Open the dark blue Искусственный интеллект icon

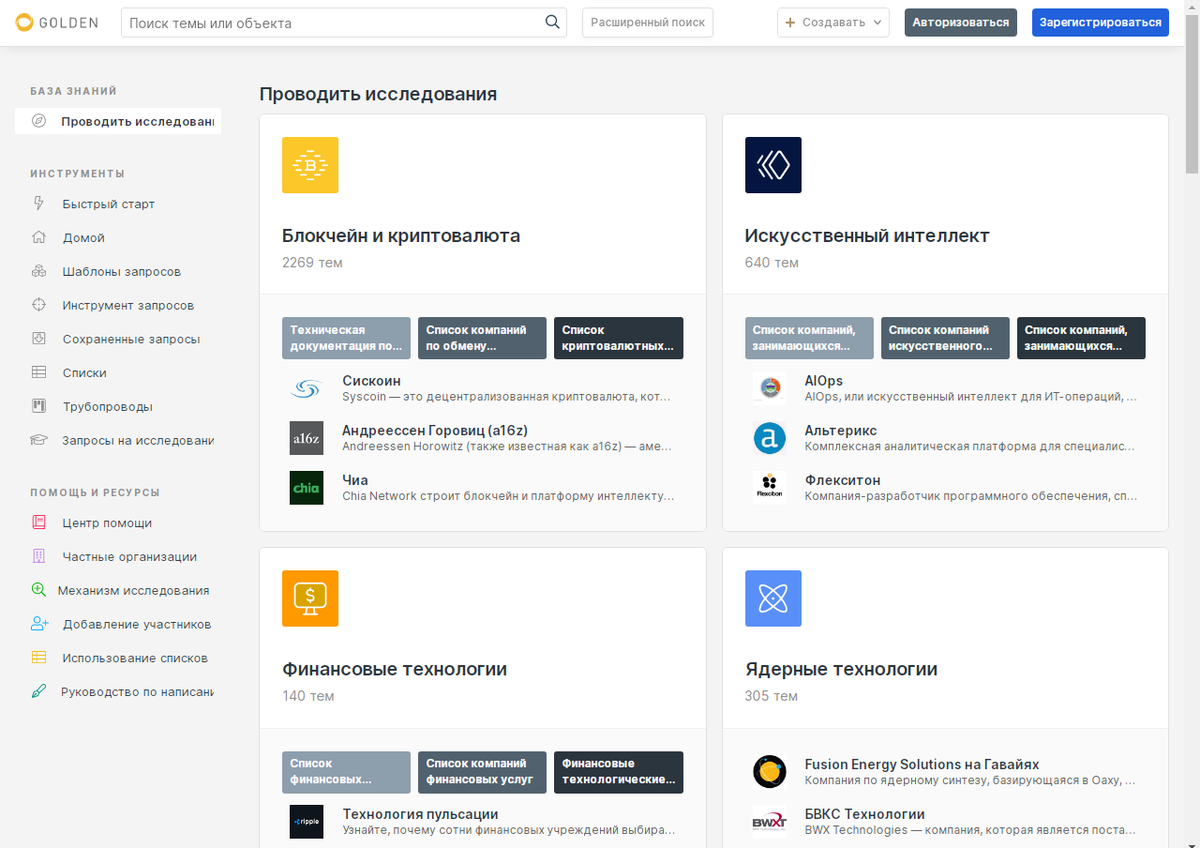tap(773, 165)
